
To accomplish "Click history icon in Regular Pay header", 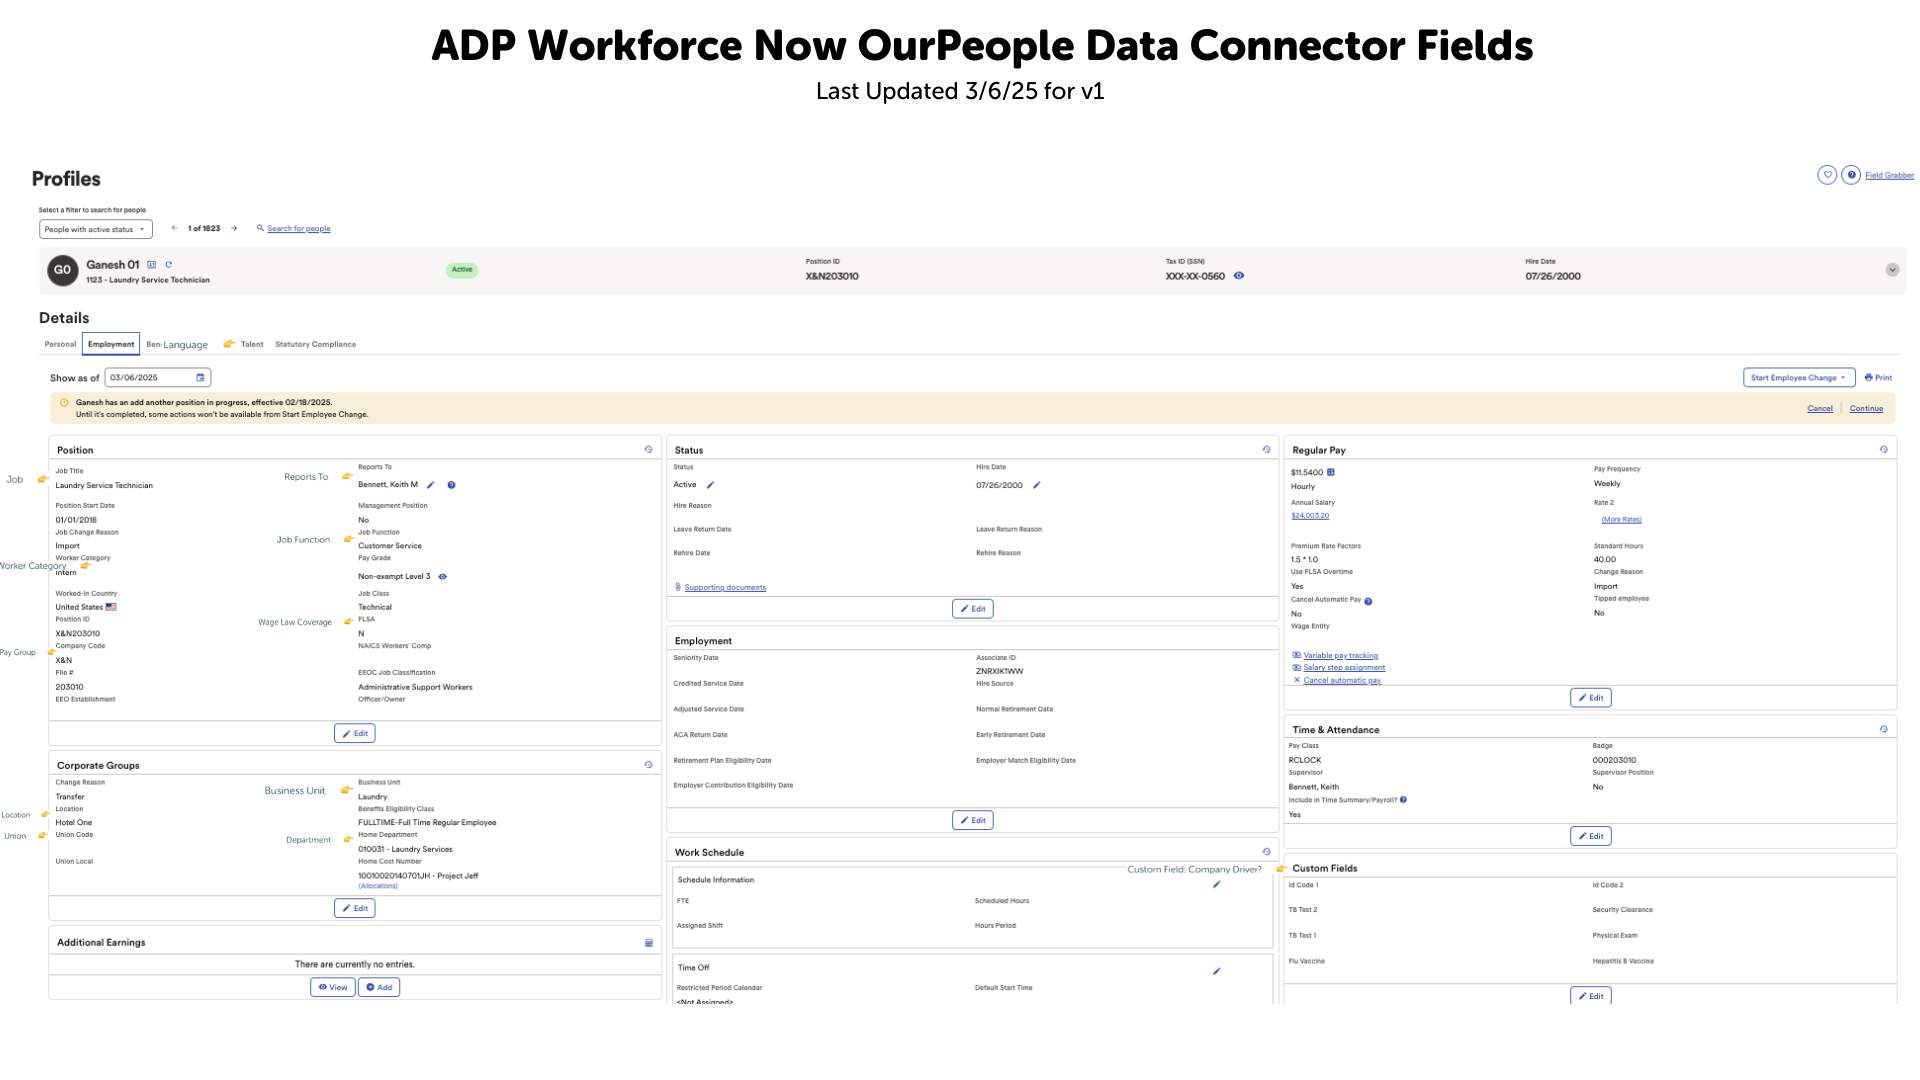I will coord(1884,450).
